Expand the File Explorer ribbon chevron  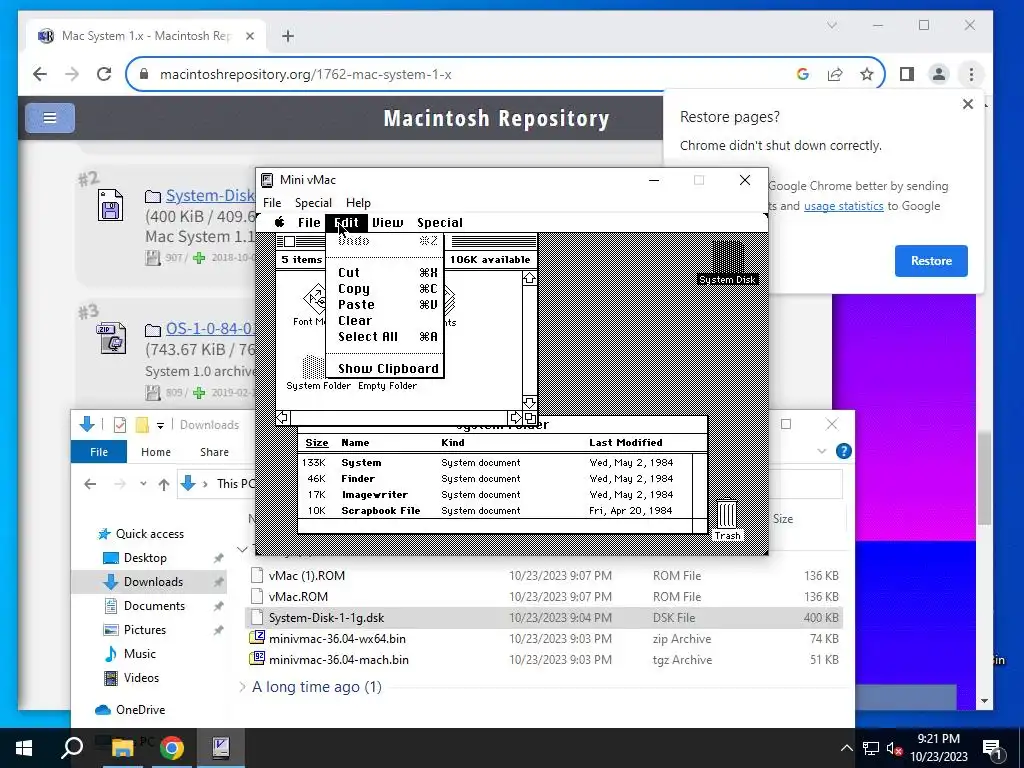pos(822,451)
